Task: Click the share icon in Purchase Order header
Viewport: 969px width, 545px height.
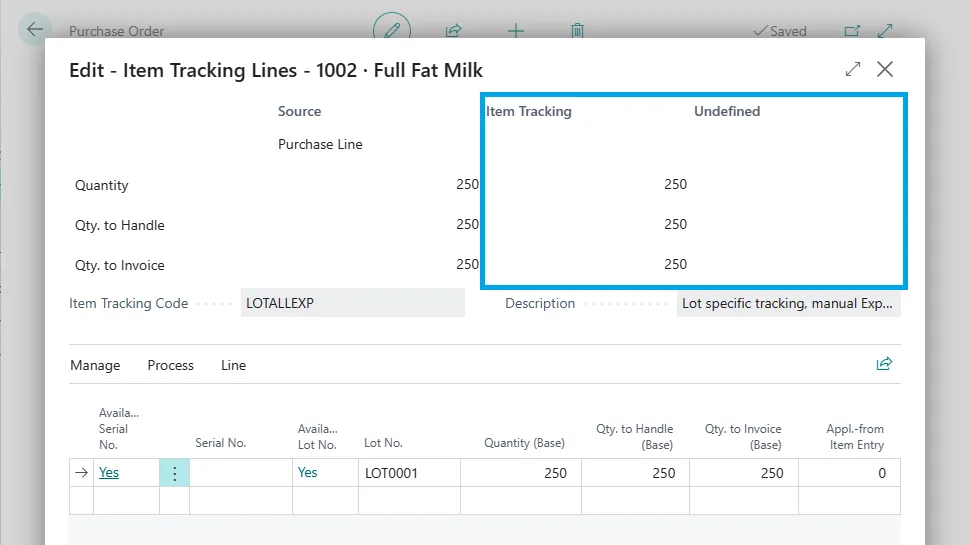Action: click(x=454, y=30)
